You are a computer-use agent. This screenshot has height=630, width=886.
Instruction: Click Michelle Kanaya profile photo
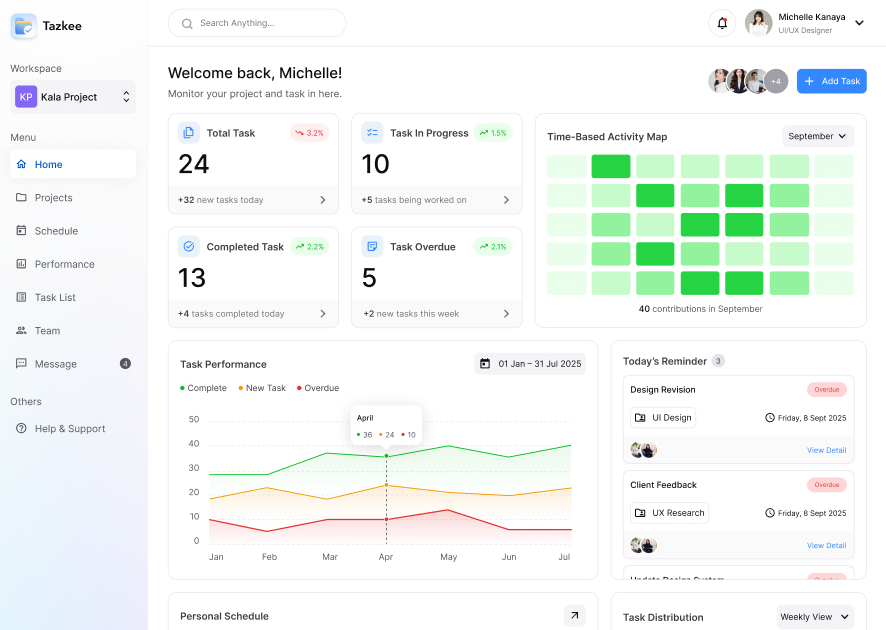pyautogui.click(x=758, y=23)
